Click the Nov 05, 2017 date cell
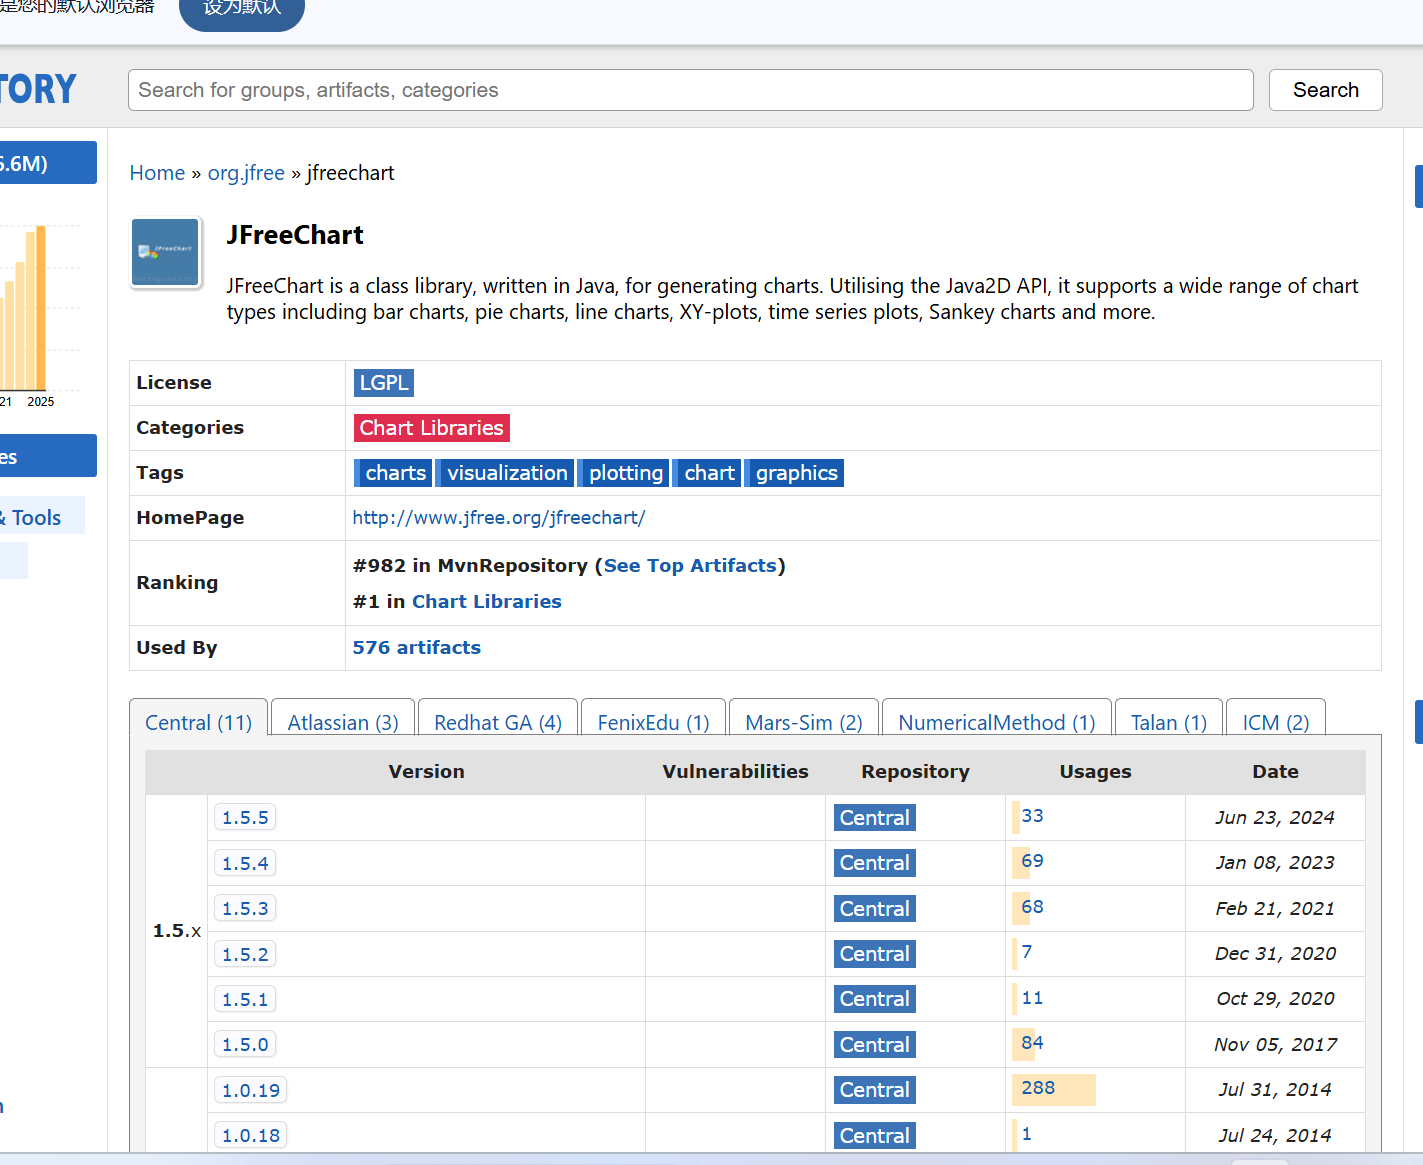 click(1275, 1045)
